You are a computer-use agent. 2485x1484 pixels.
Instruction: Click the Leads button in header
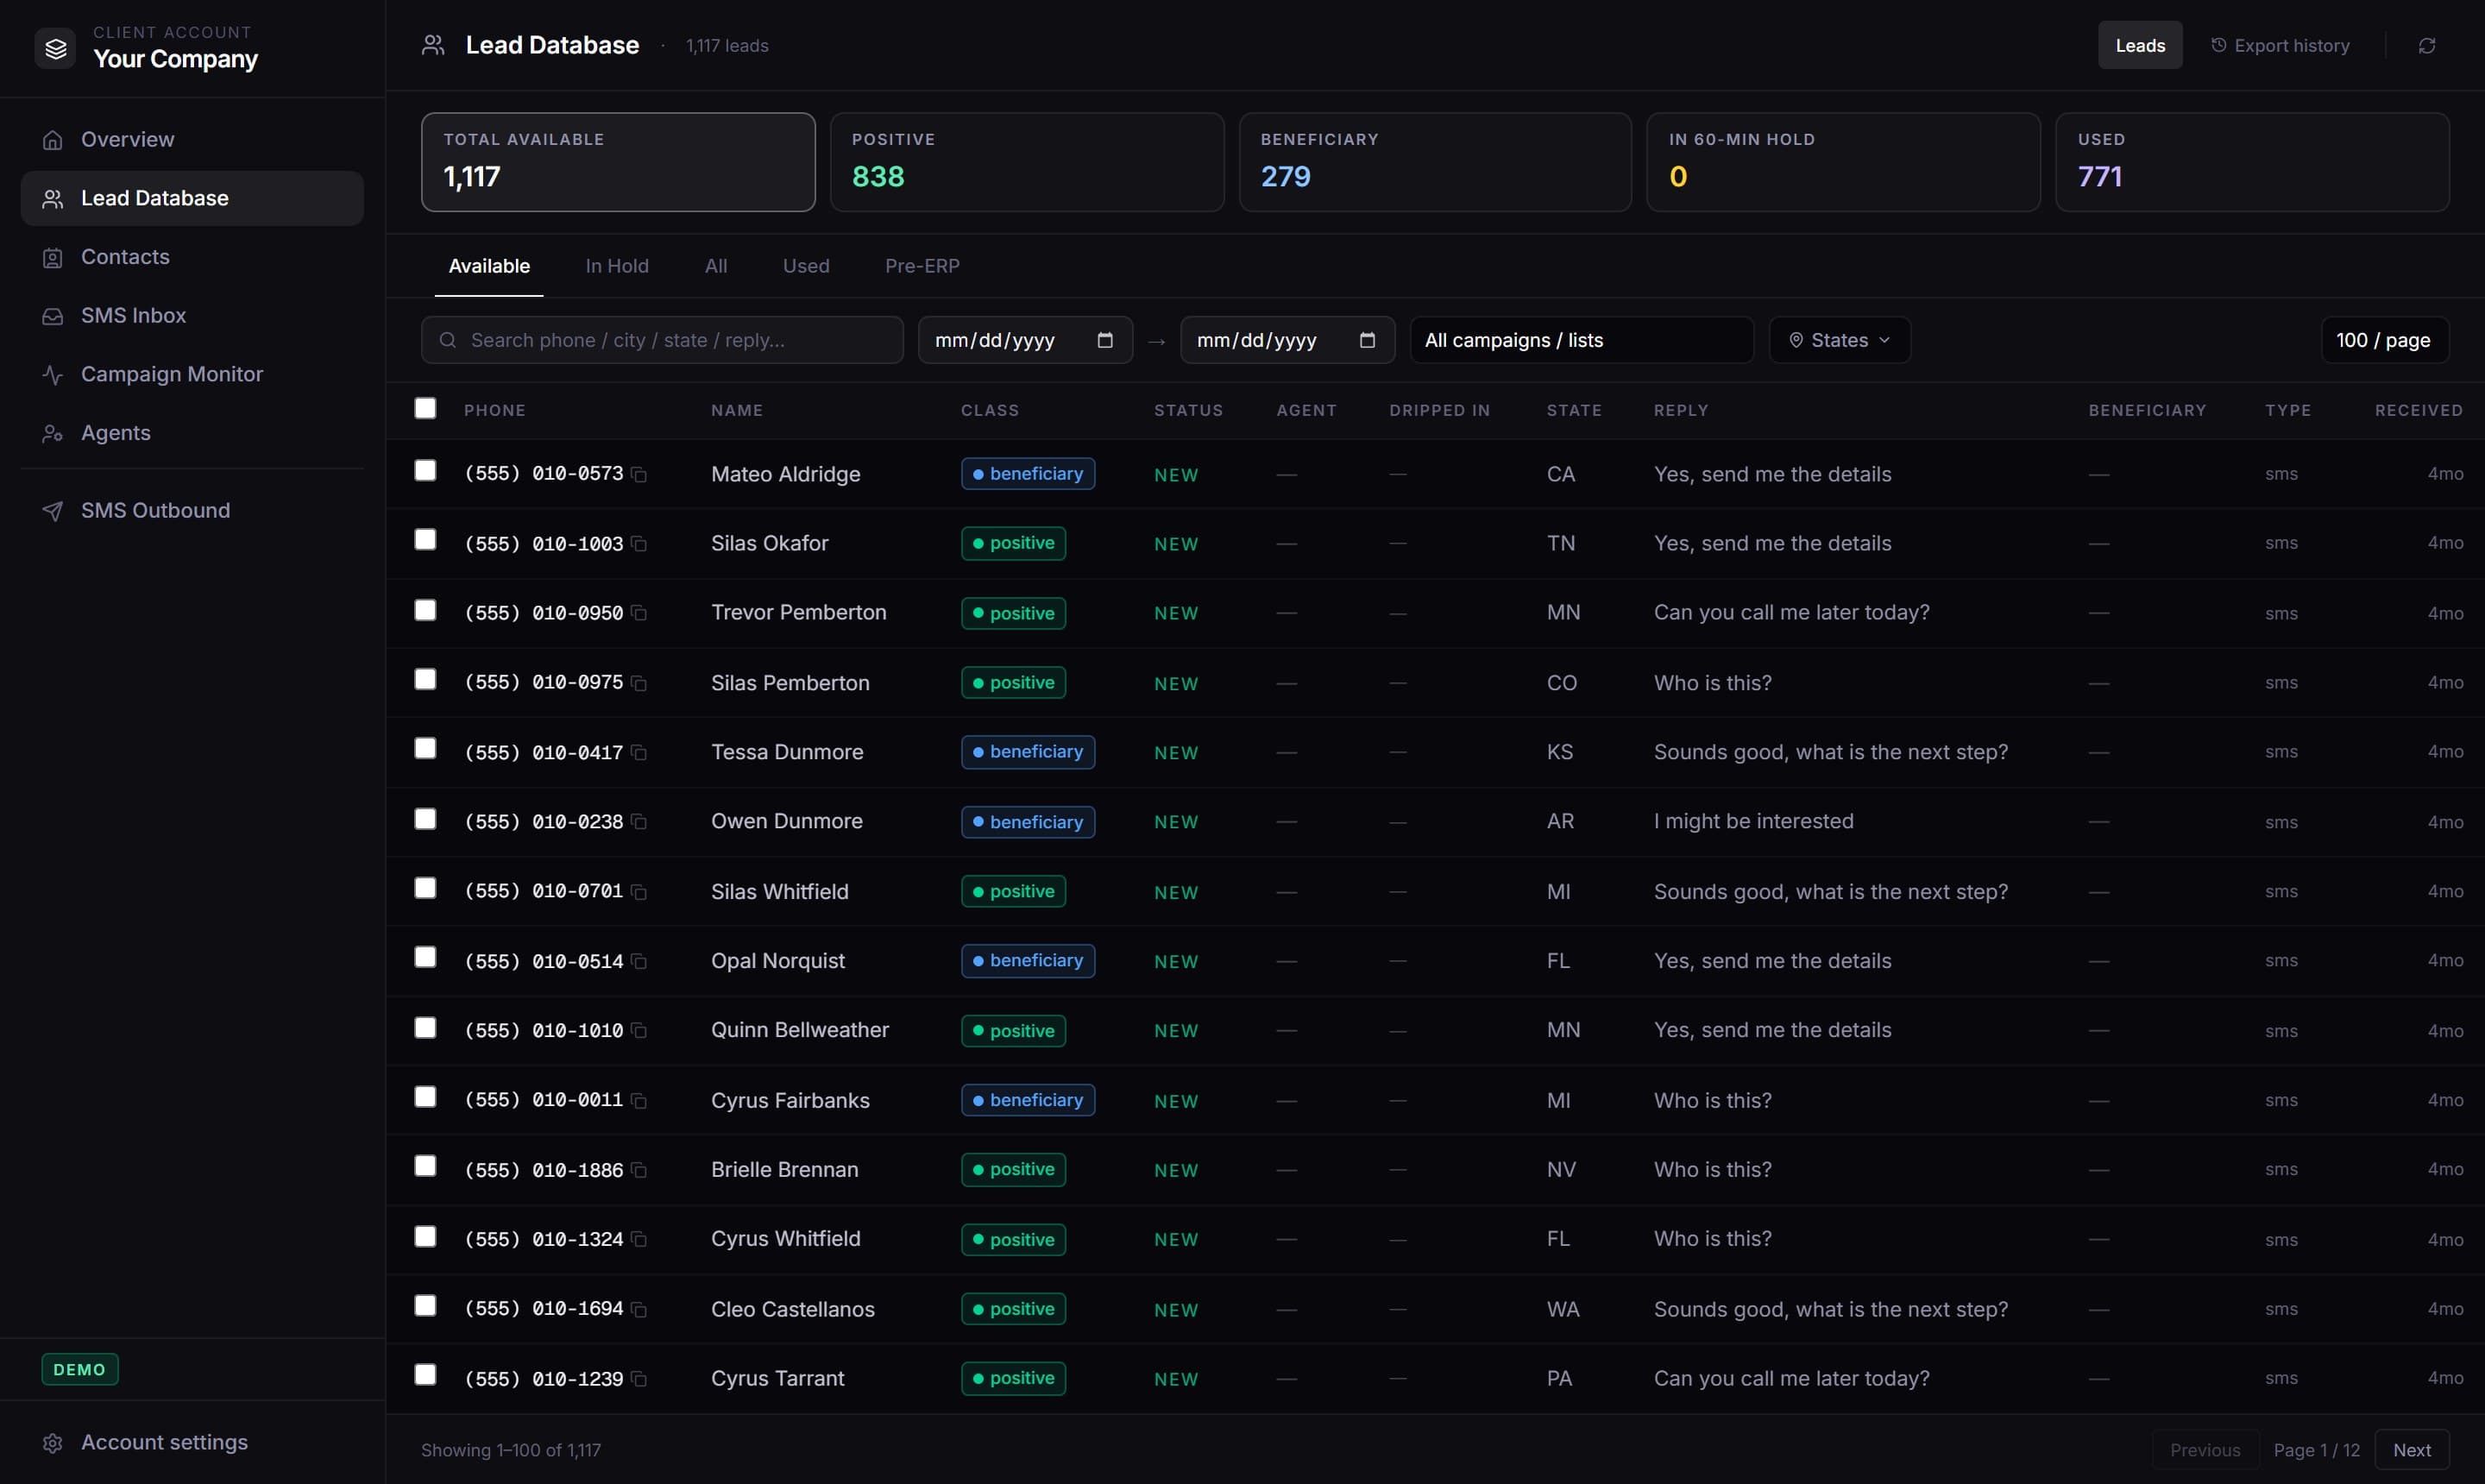coord(2140,46)
